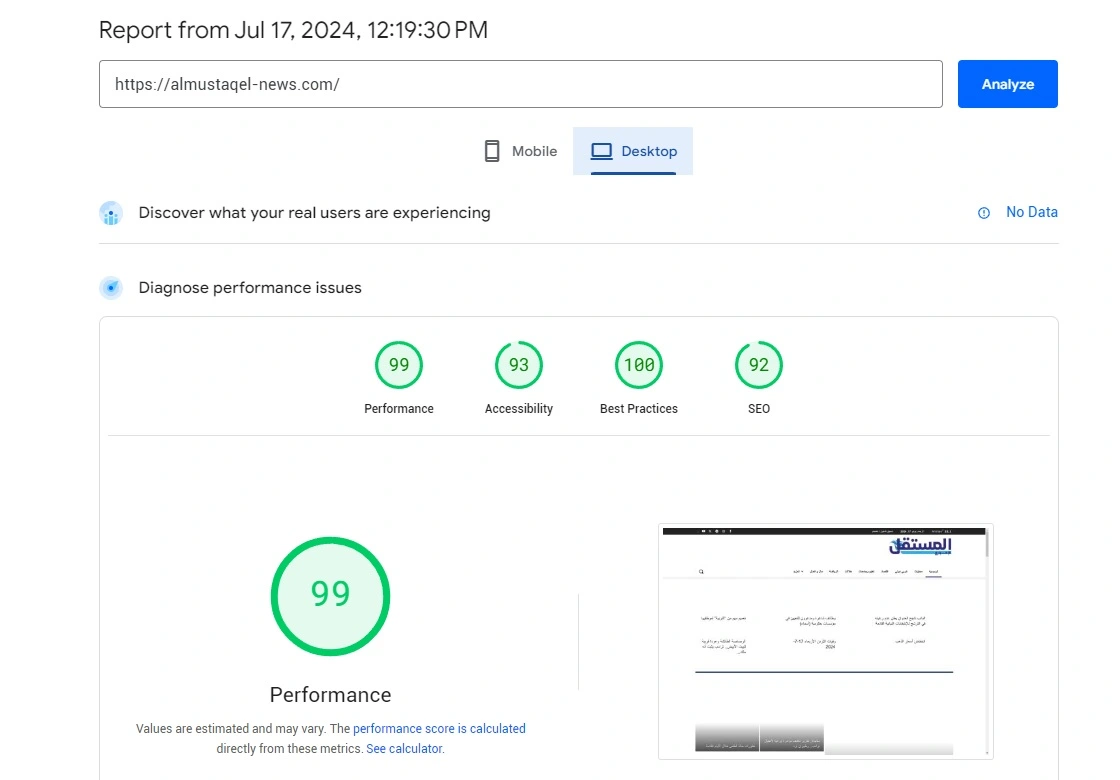This screenshot has height=780, width=1120.
Task: Click the website screenshot thumbnail
Action: pos(825,641)
